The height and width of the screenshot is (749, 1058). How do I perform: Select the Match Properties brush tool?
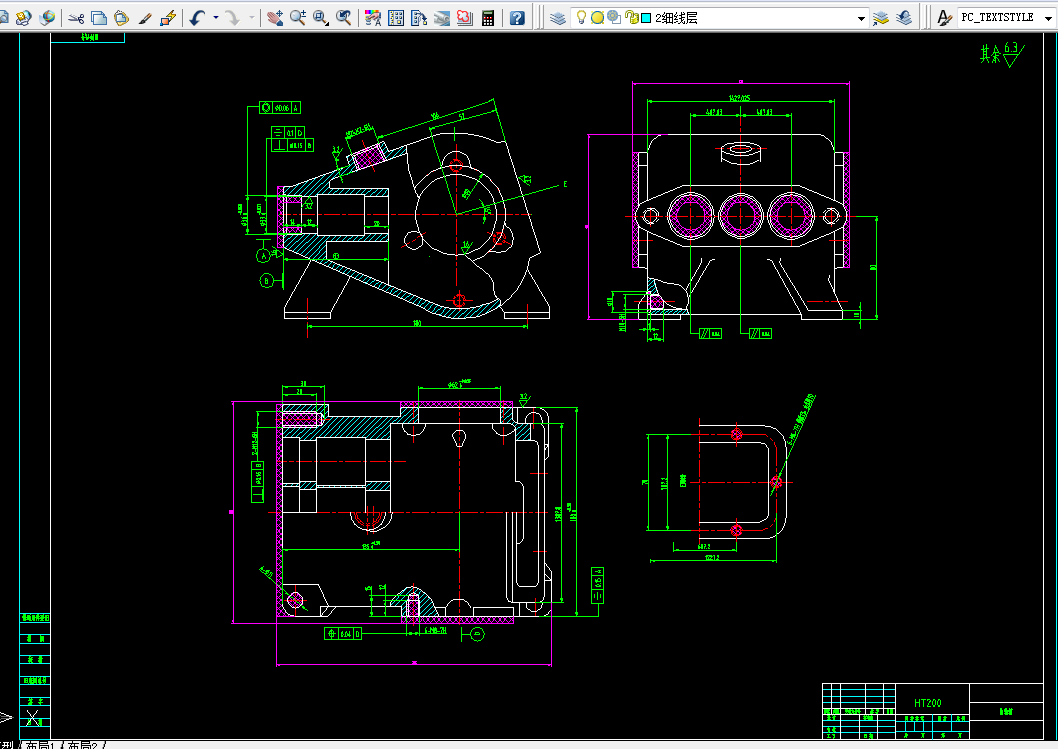(x=145, y=18)
